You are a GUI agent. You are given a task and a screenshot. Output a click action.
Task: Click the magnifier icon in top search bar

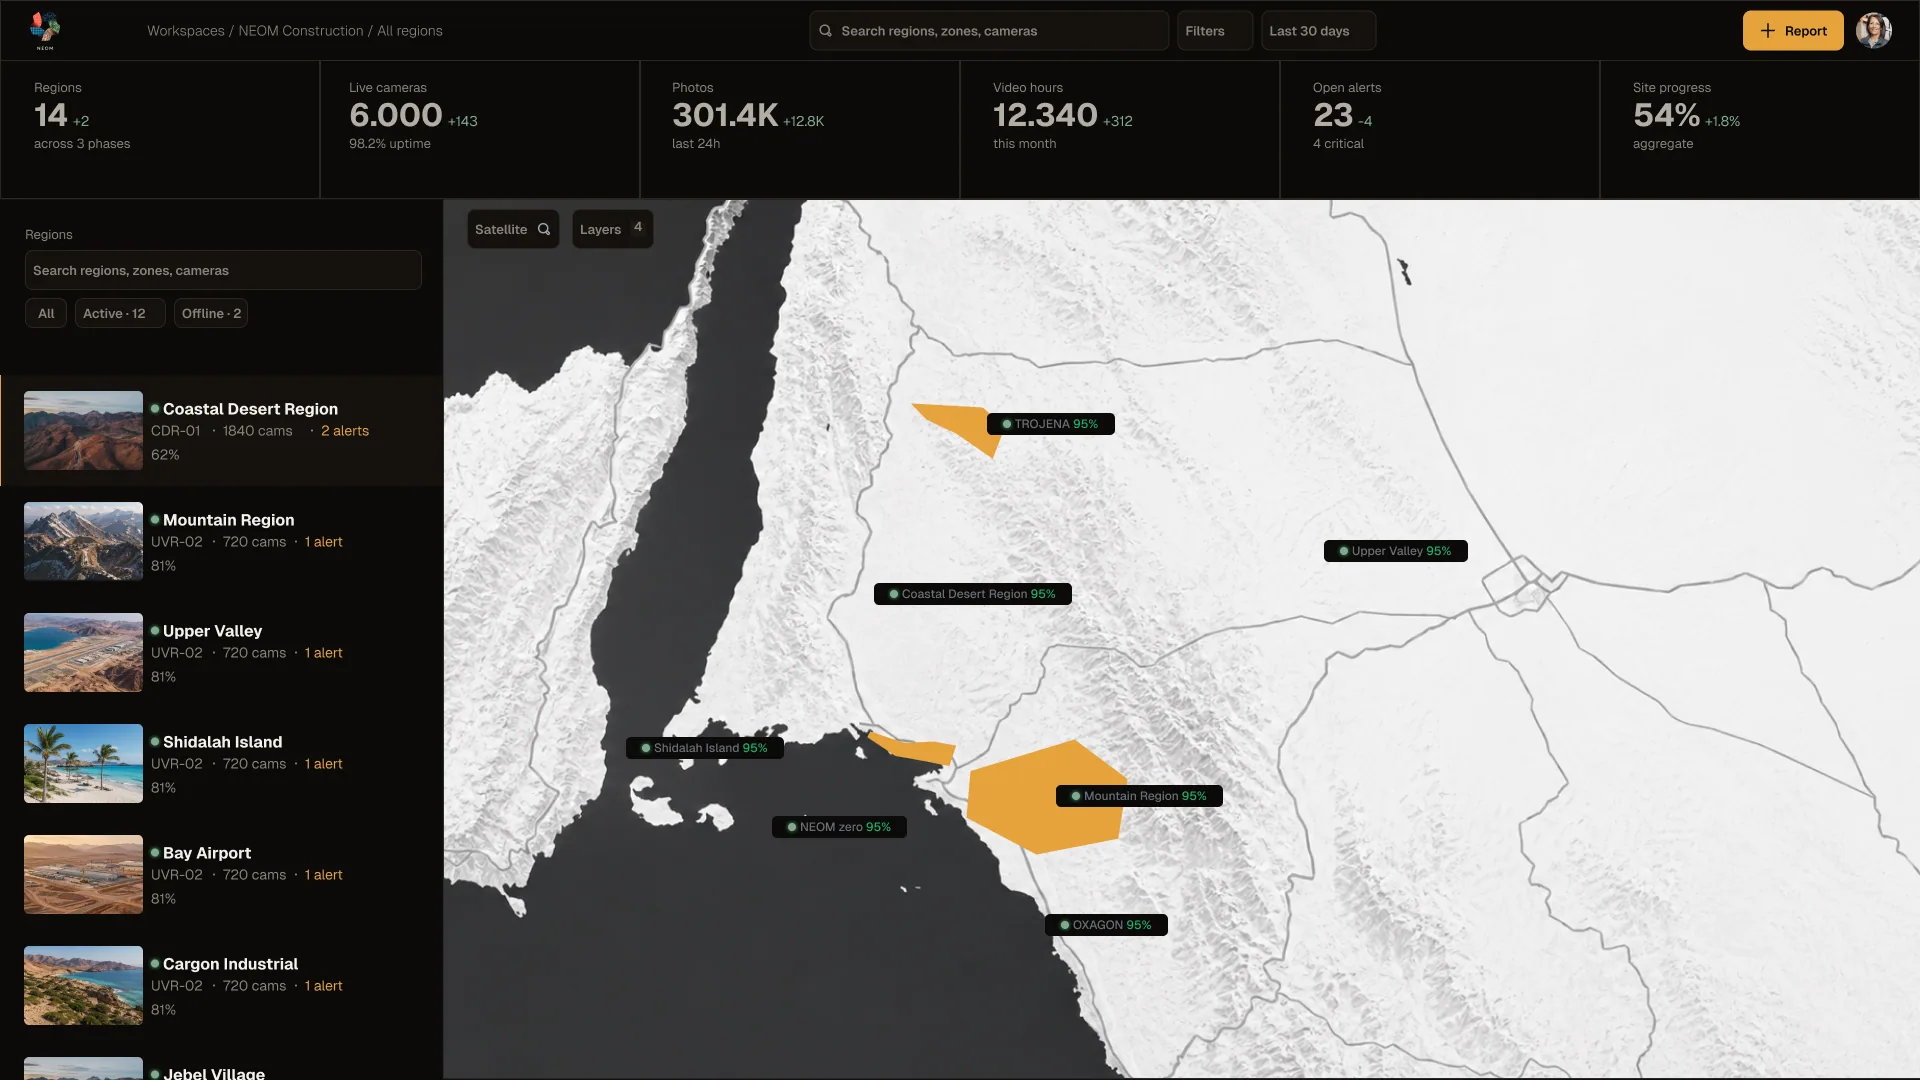tap(826, 31)
